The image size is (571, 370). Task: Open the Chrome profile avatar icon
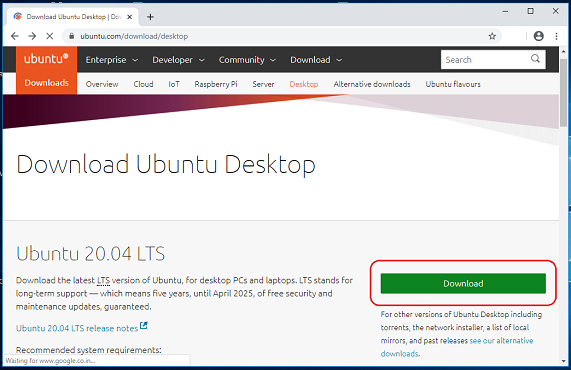[x=539, y=36]
